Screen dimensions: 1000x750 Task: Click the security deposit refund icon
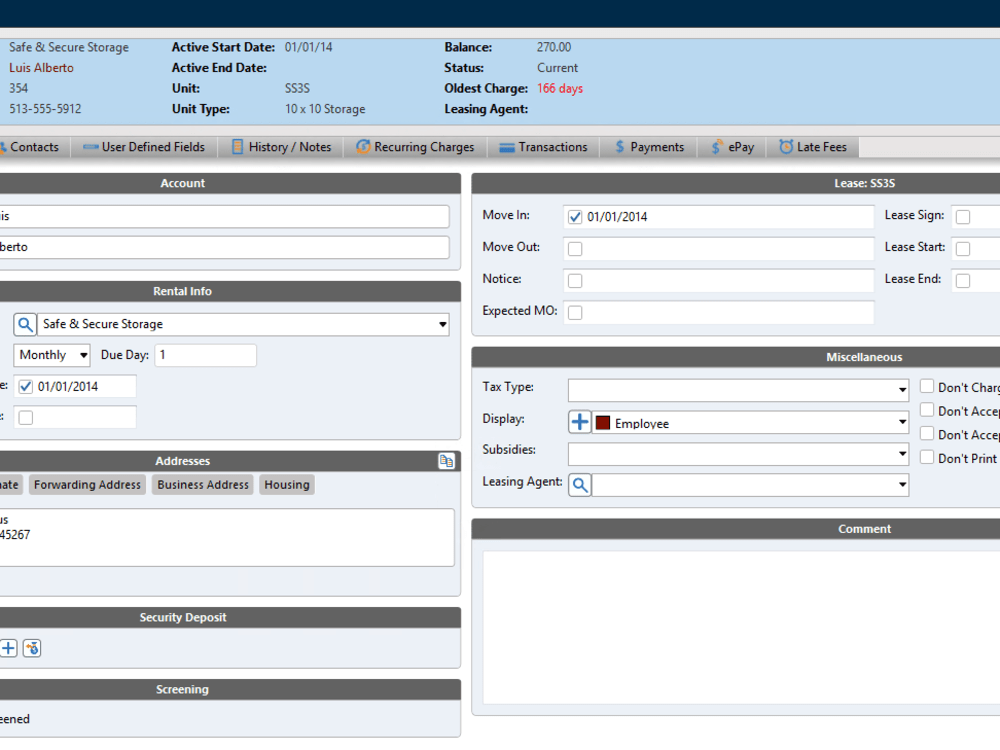[32, 649]
